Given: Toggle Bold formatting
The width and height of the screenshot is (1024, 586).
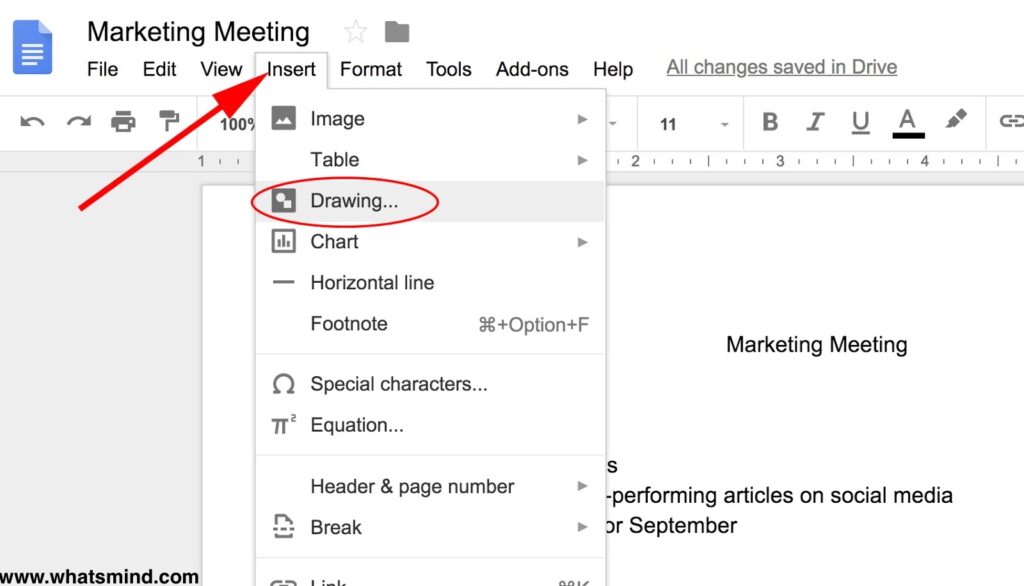Looking at the screenshot, I should click(770, 122).
